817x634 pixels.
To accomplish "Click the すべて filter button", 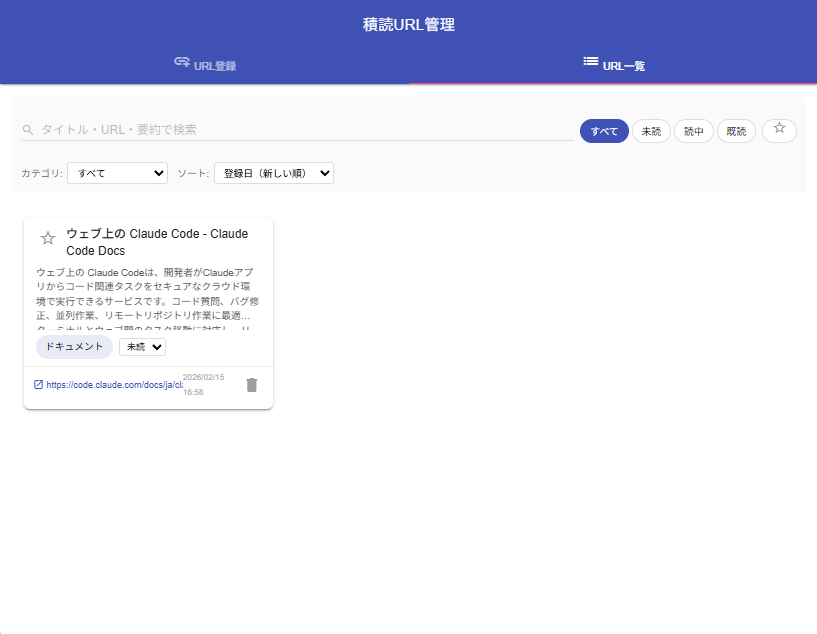I will coord(604,130).
